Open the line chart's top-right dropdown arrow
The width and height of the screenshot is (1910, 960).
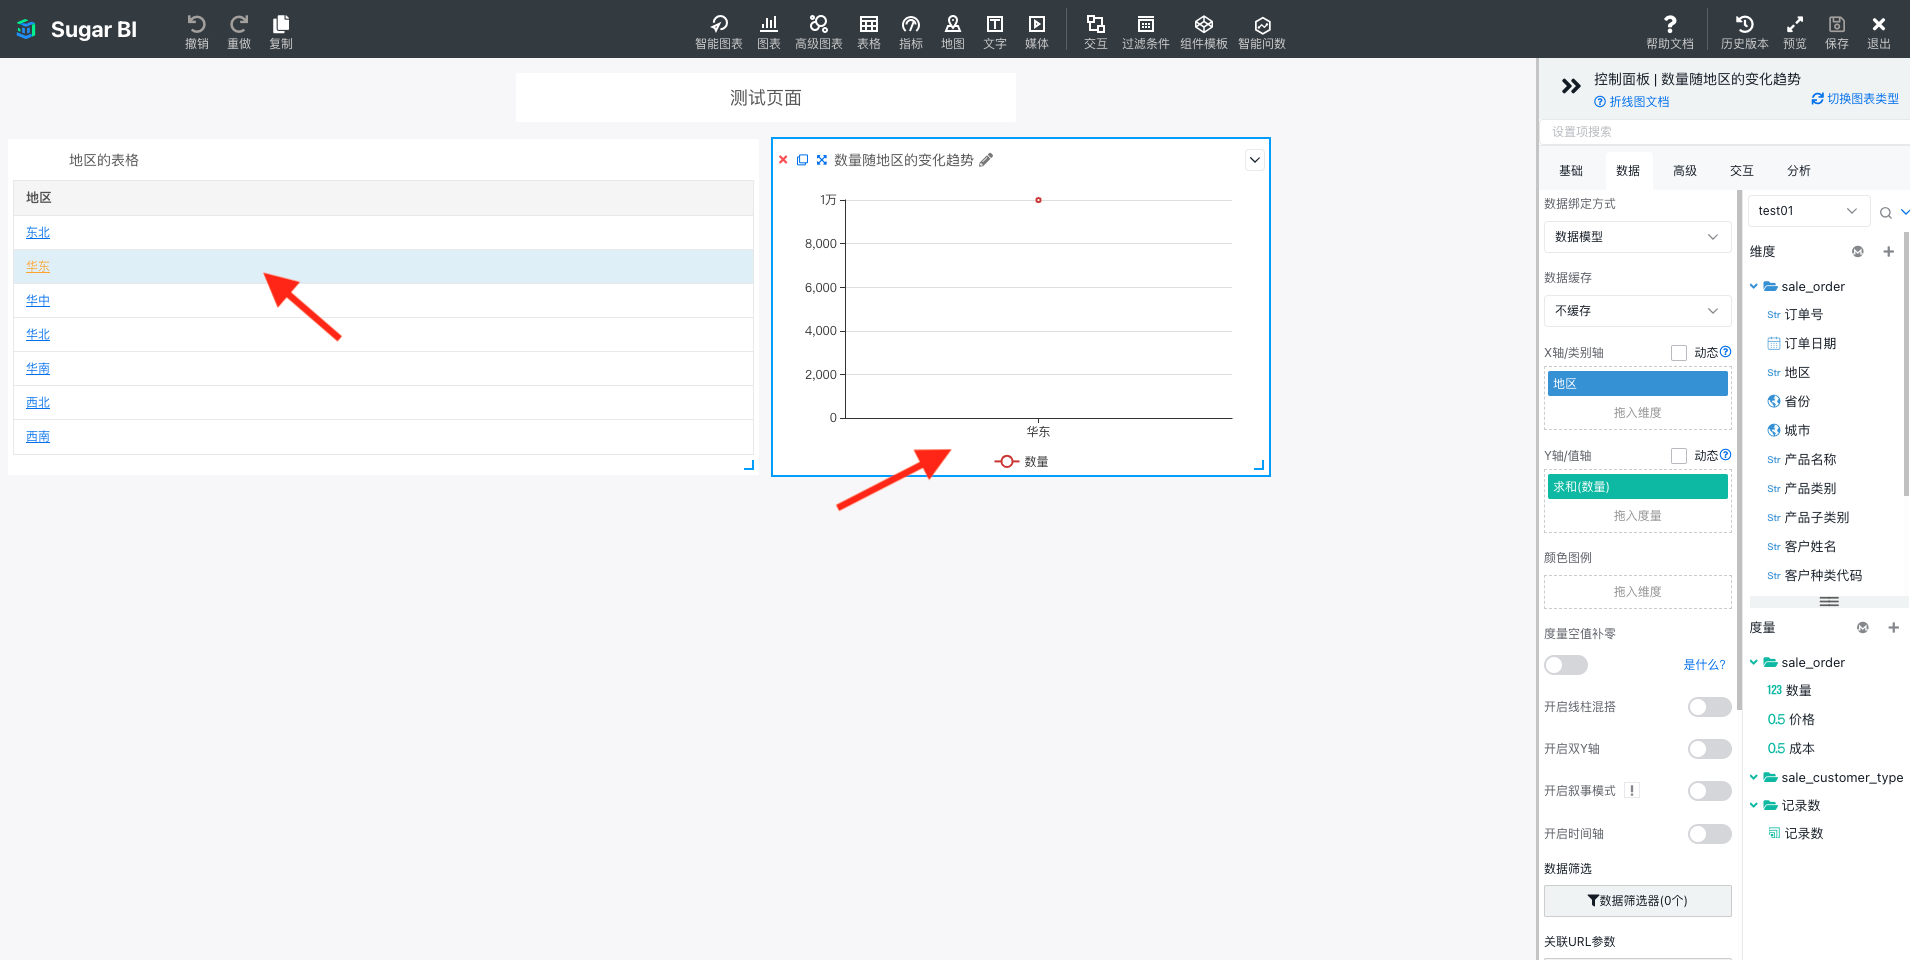tap(1255, 160)
